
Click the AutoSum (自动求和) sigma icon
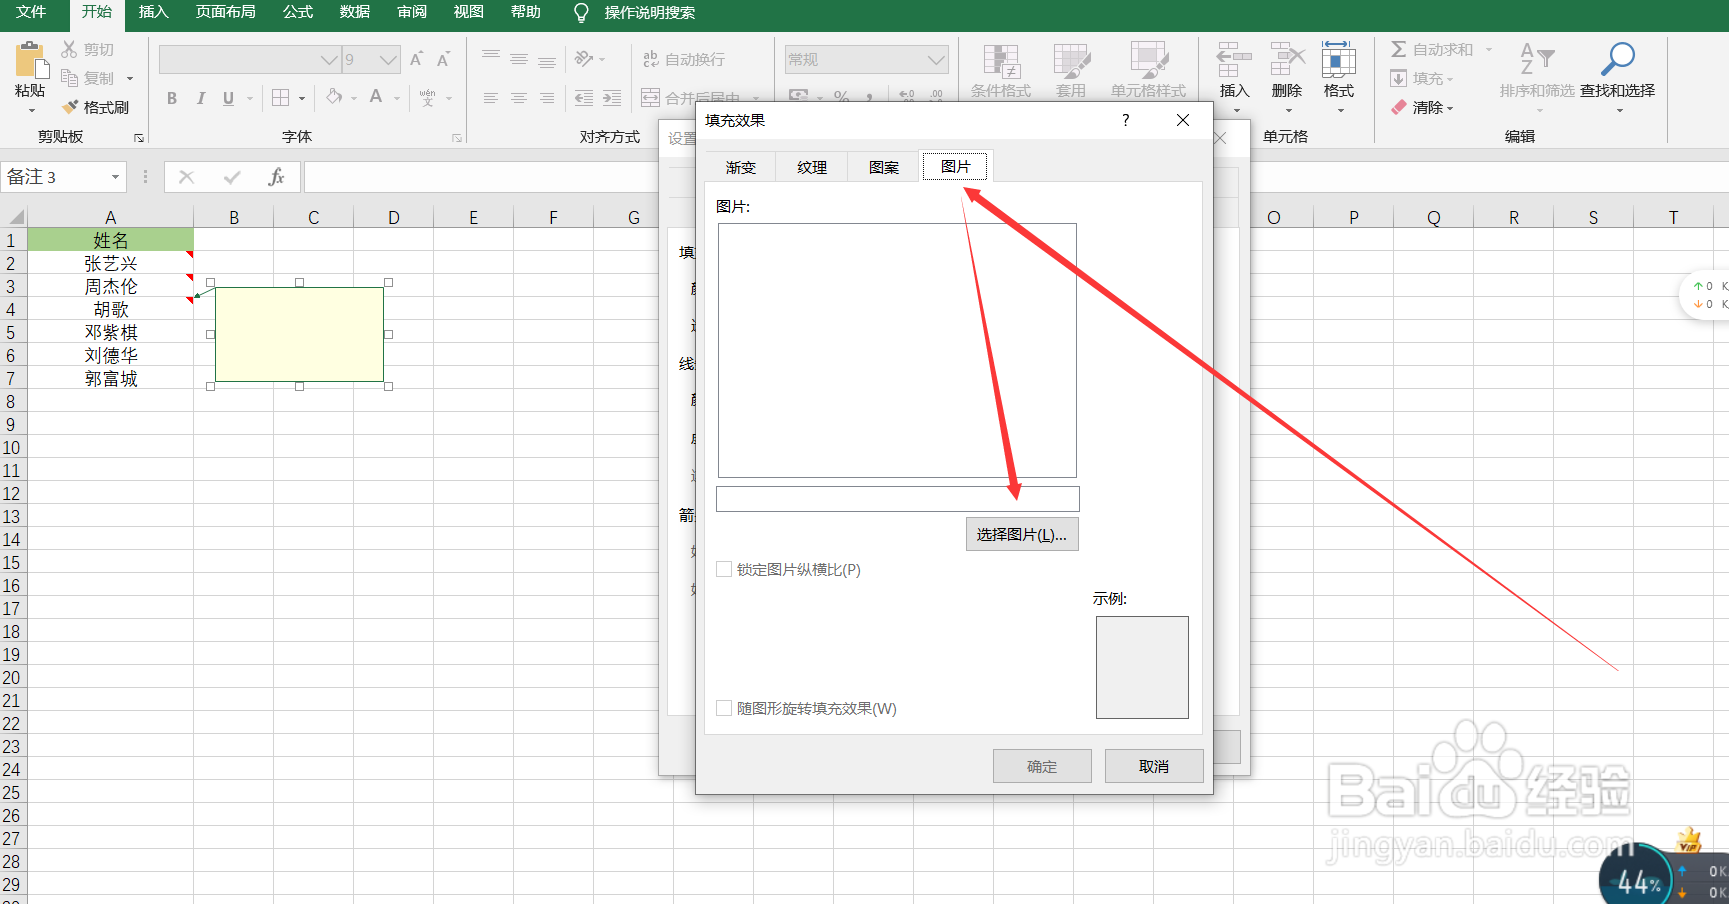tap(1399, 49)
